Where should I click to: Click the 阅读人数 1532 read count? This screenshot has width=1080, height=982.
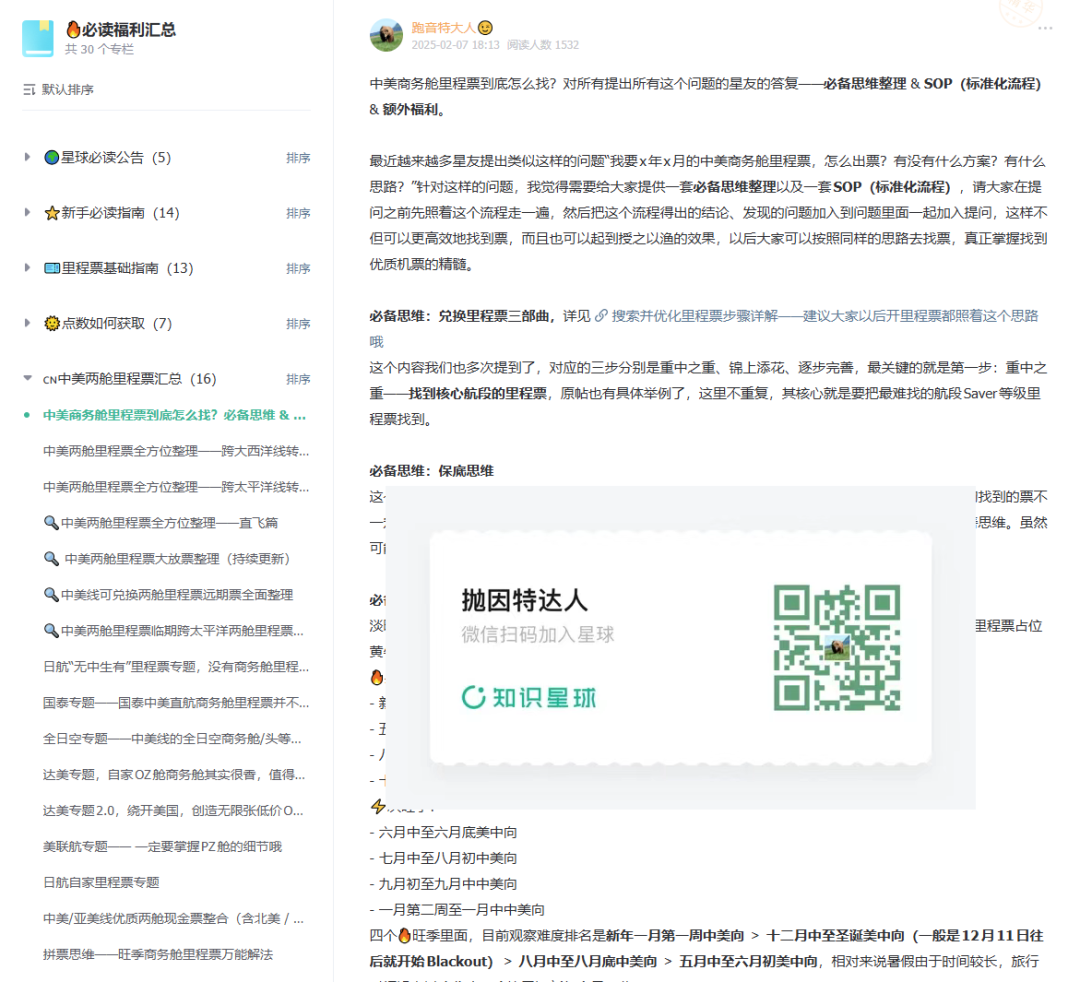[x=543, y=45]
